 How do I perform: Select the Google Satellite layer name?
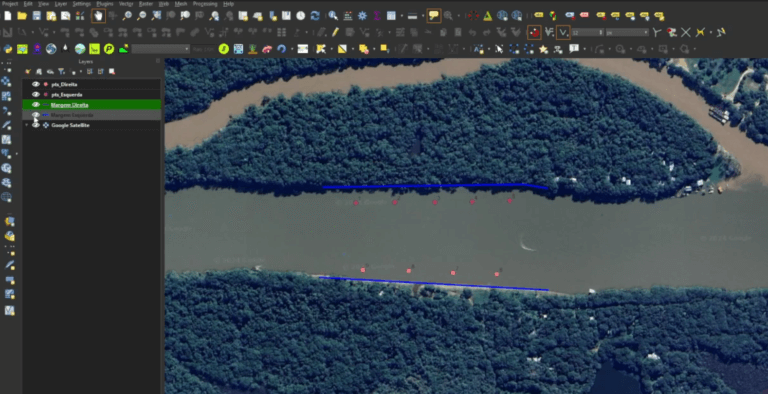click(71, 125)
